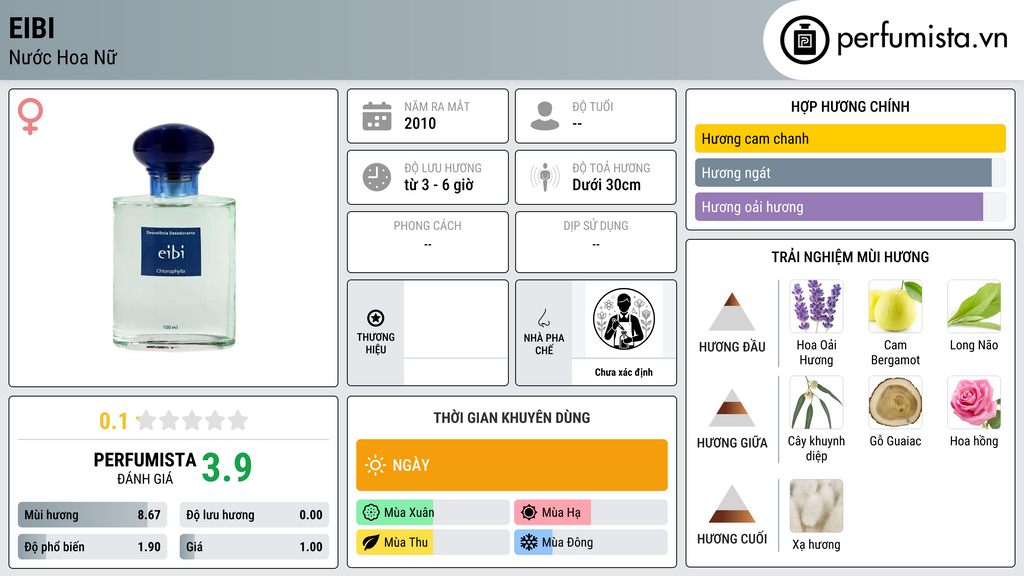This screenshot has width=1024, height=576.
Task: Select the Mùa Hạ season bar
Action: click(x=591, y=513)
